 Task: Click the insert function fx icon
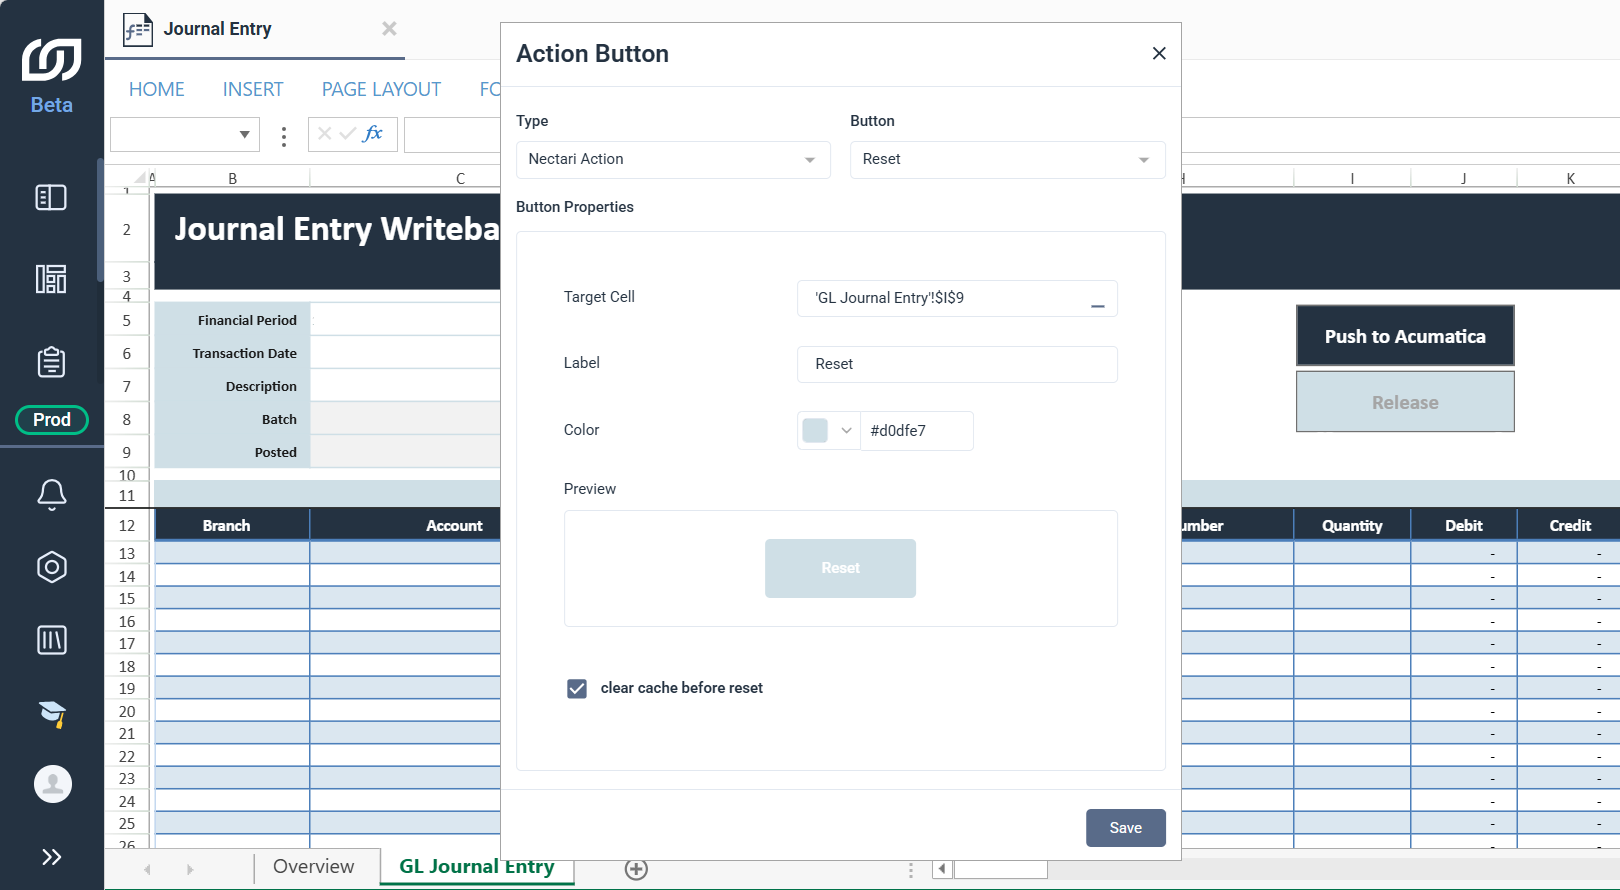(x=373, y=133)
